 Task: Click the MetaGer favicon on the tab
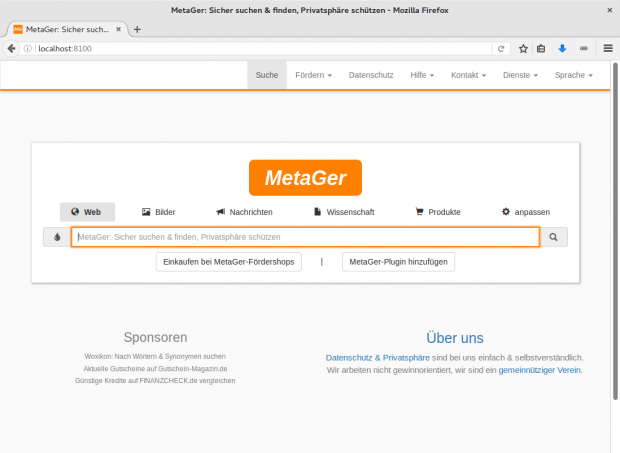click(x=18, y=29)
